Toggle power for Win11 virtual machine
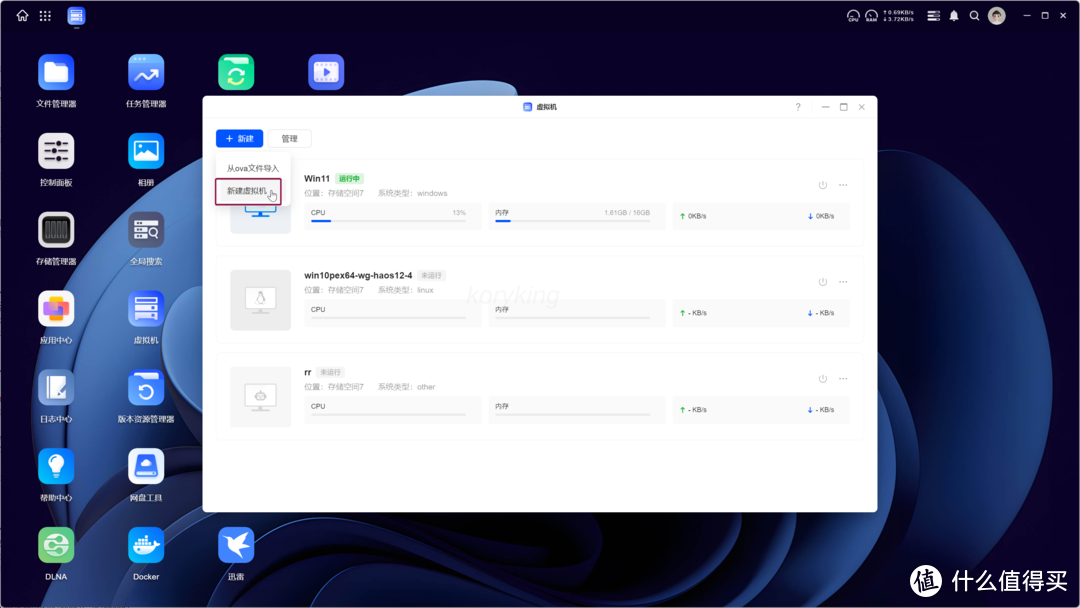This screenshot has width=1080, height=608. tap(822, 185)
